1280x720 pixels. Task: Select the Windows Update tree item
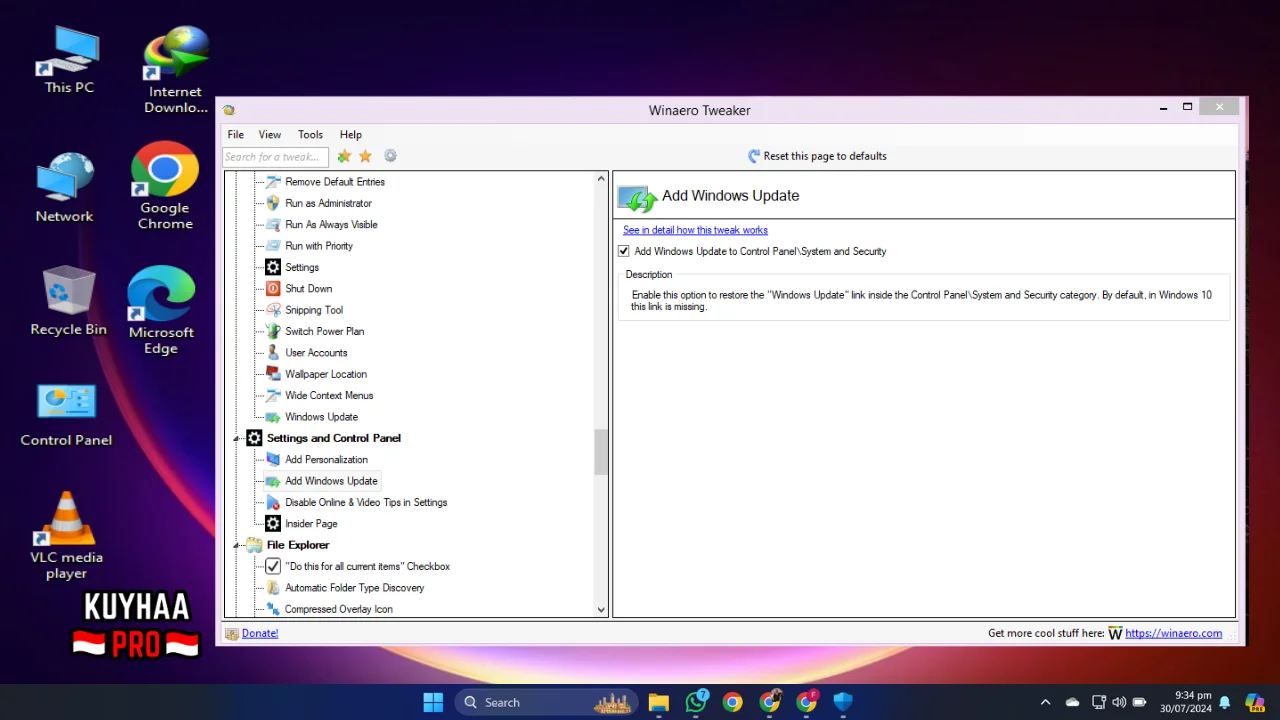[x=321, y=417]
